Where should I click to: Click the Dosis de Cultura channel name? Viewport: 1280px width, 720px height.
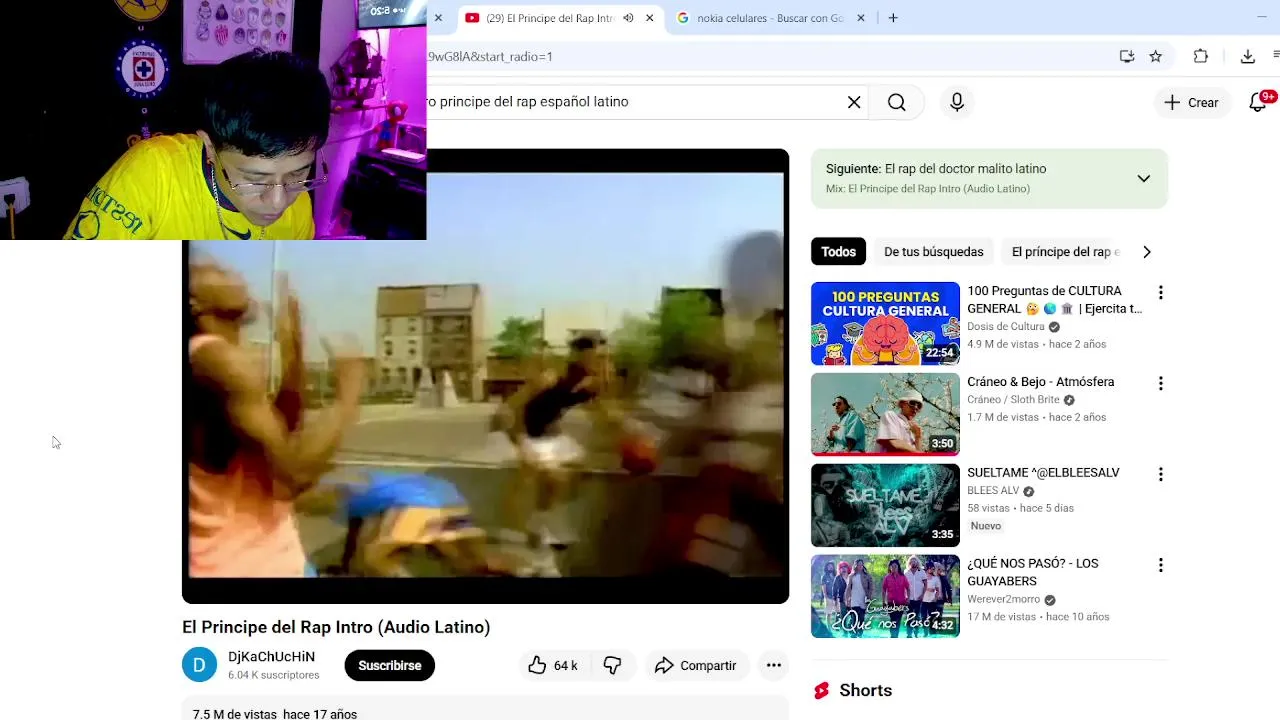click(1005, 327)
